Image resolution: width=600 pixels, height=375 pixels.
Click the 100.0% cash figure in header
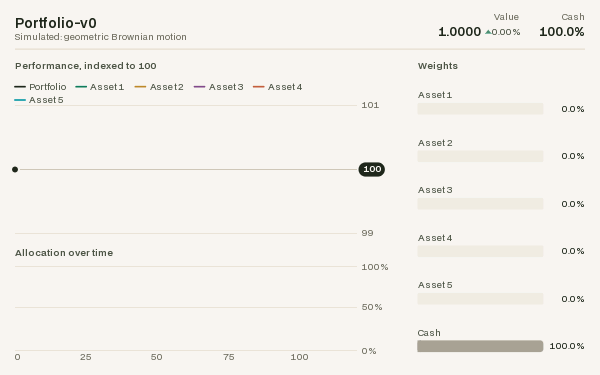(x=562, y=32)
